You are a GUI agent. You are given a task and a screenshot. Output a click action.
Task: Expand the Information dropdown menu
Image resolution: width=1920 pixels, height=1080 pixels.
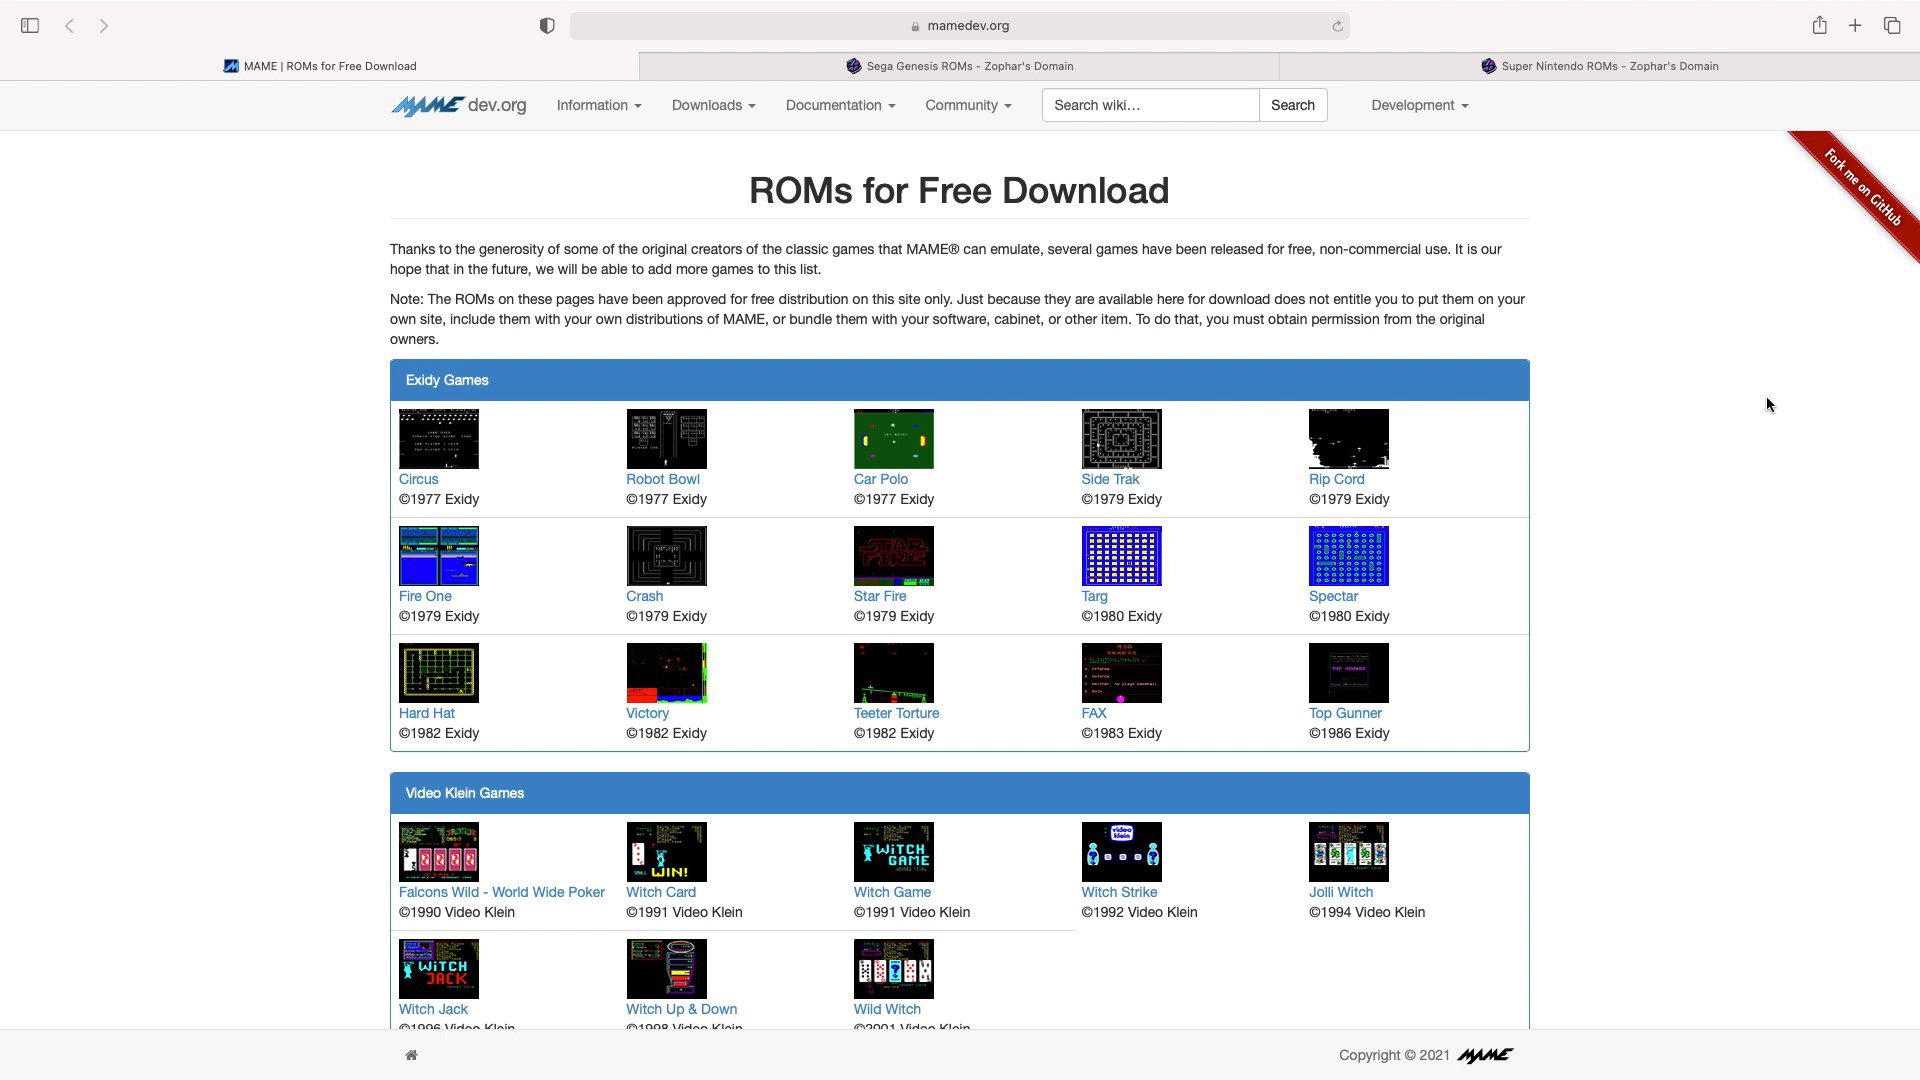[598, 105]
